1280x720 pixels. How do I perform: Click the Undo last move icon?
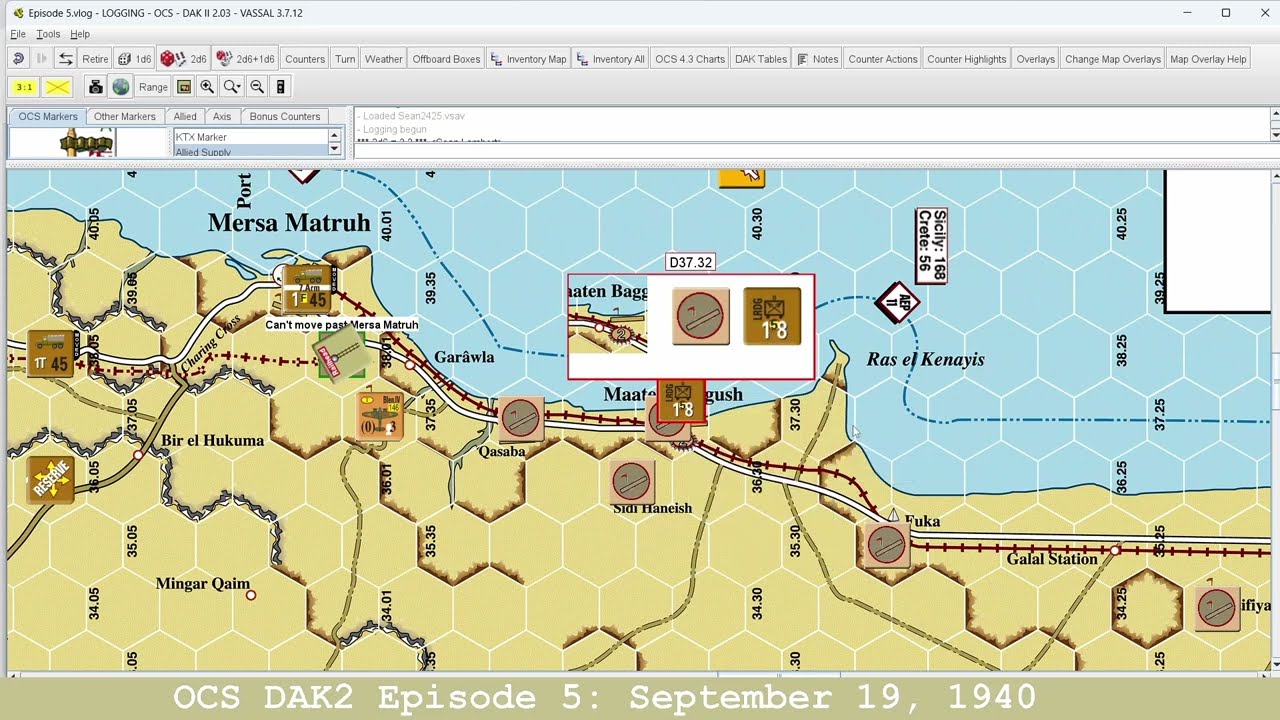[x=18, y=59]
